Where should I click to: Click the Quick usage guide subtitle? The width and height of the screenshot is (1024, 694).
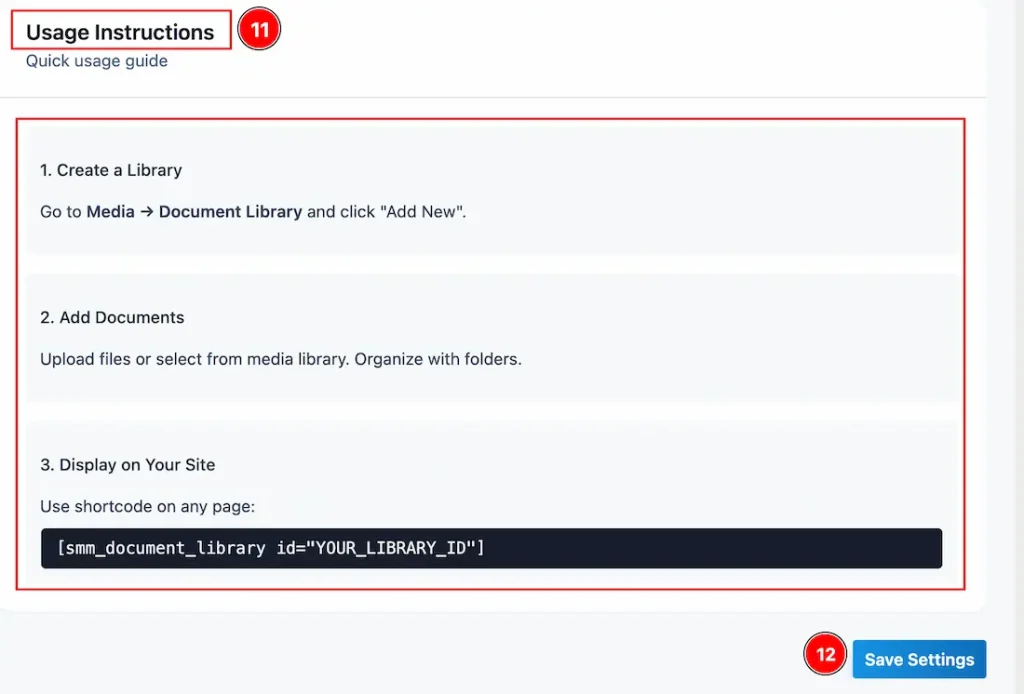[x=97, y=61]
